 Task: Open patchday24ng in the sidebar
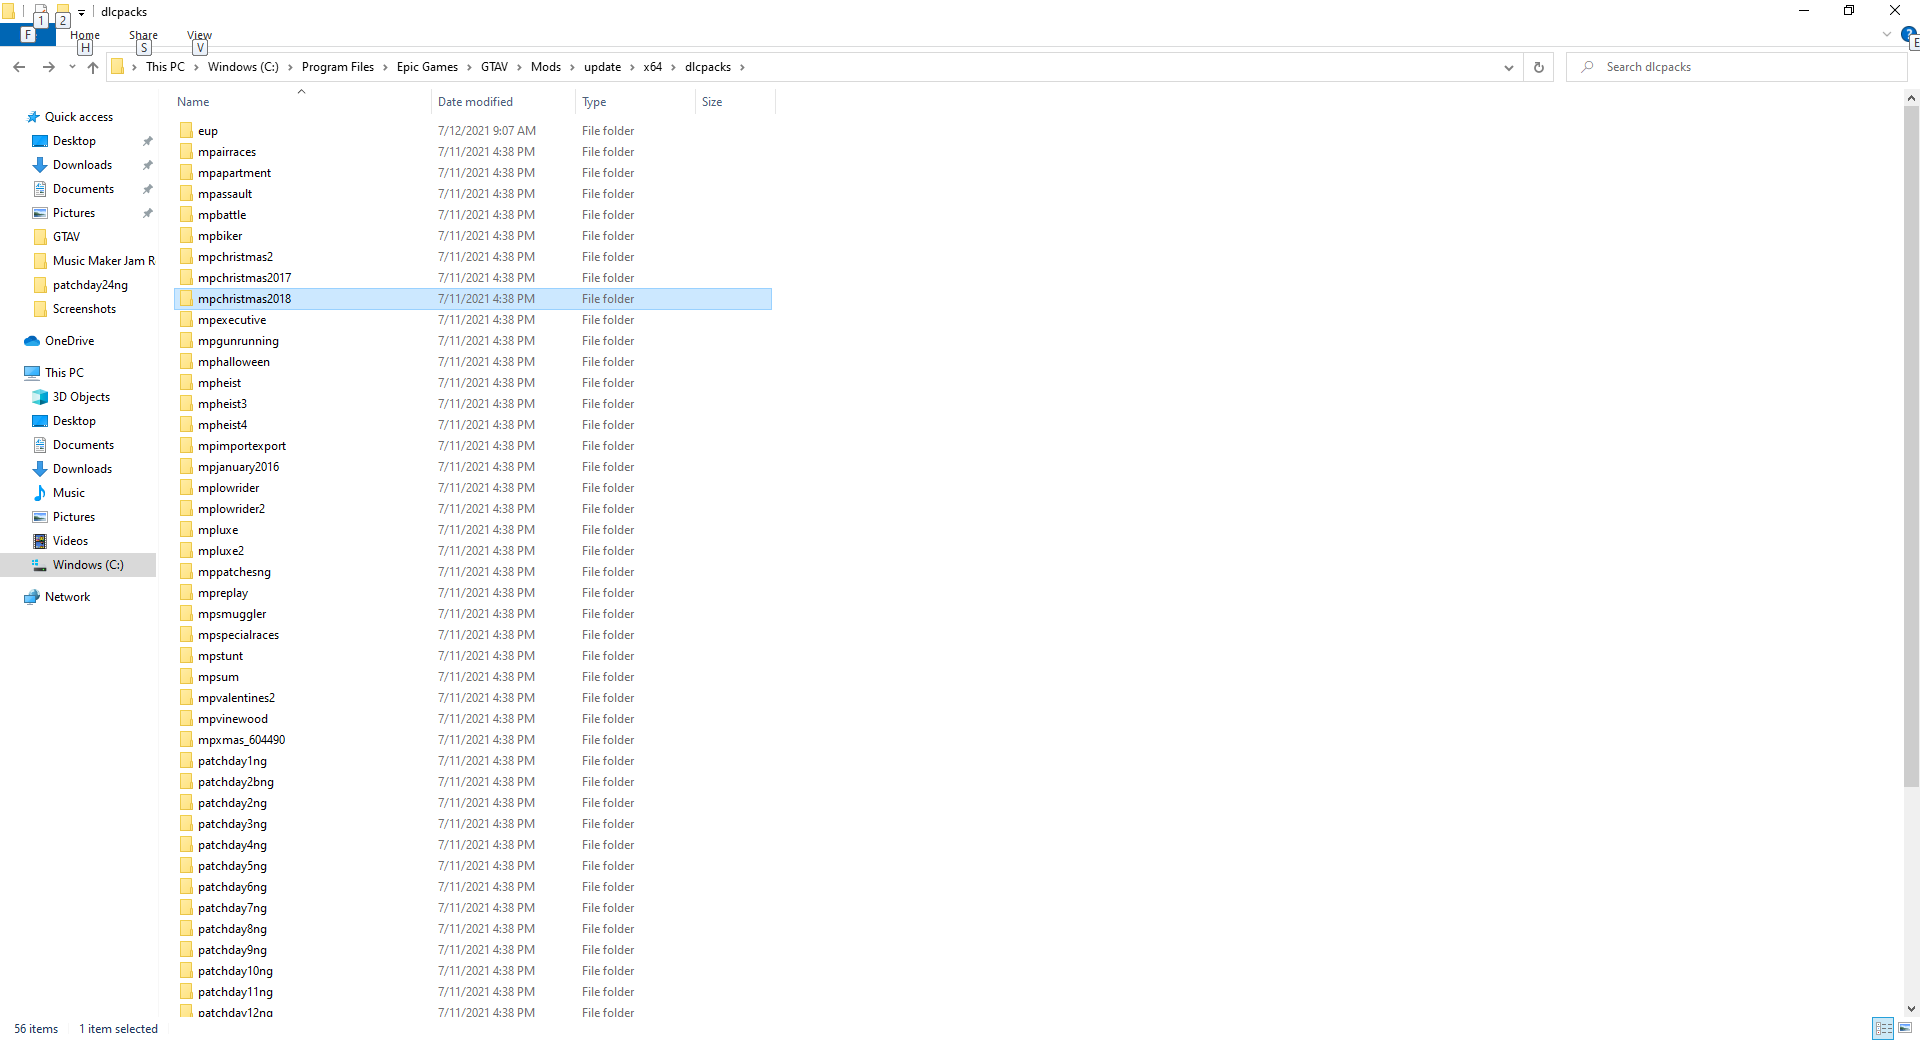pos(90,285)
